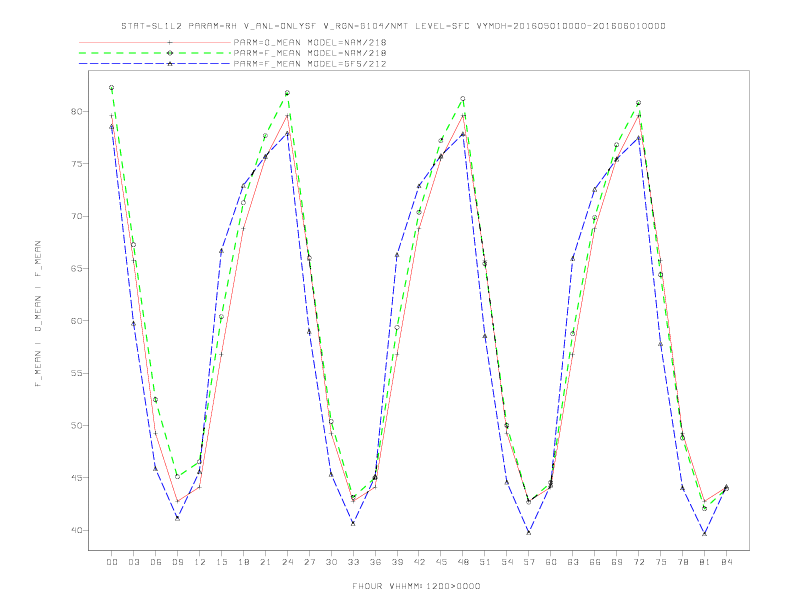Click y-axis tick label 55
Viewport: 792px width, 612px height.
click(76, 373)
